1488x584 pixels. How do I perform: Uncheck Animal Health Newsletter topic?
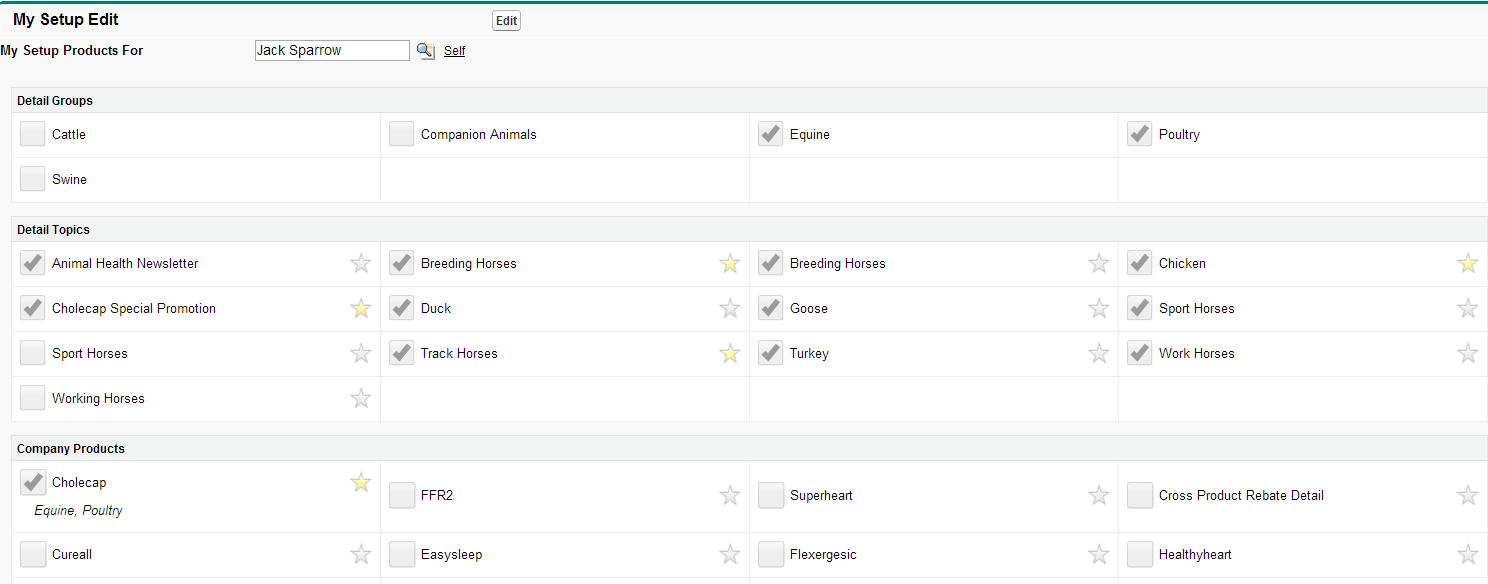click(33, 264)
